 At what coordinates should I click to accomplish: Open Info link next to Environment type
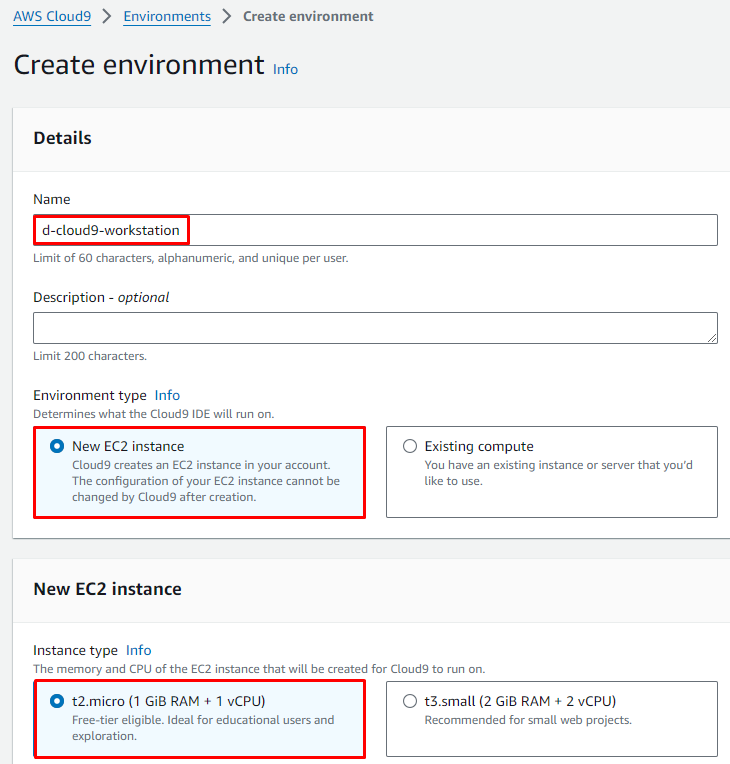click(167, 395)
